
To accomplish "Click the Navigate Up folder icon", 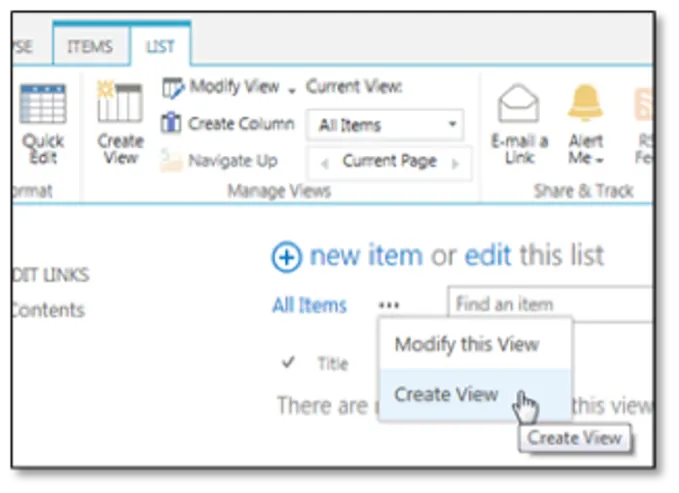I will [171, 160].
